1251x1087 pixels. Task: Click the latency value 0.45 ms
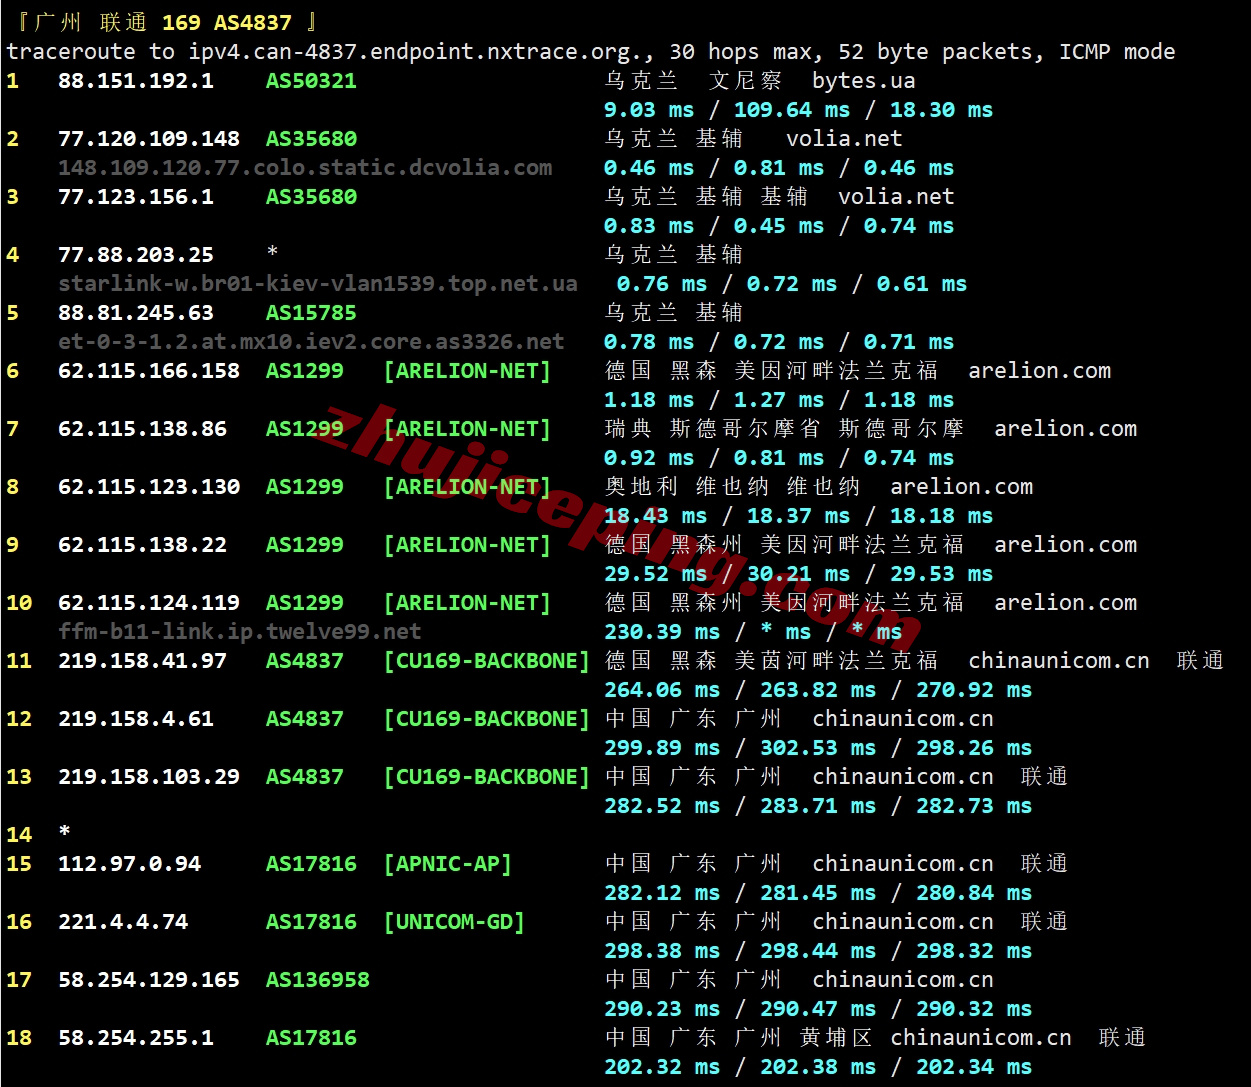coord(779,226)
